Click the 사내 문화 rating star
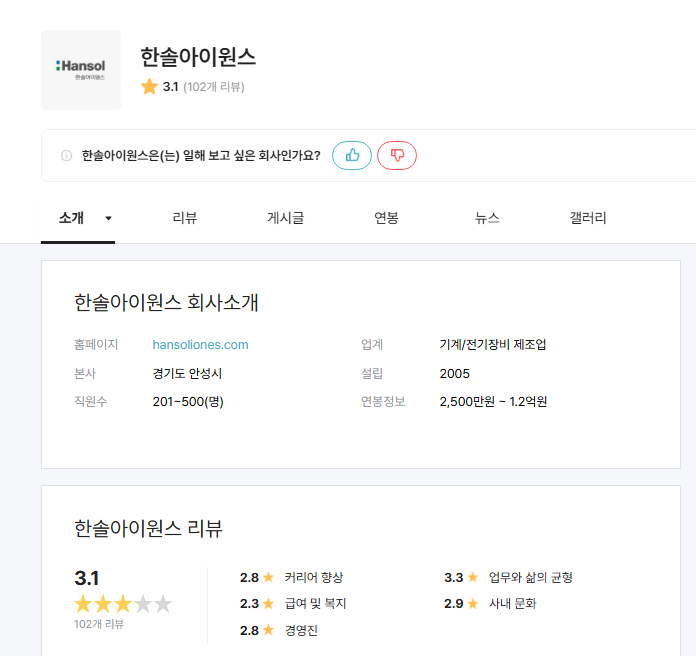 click(473, 603)
